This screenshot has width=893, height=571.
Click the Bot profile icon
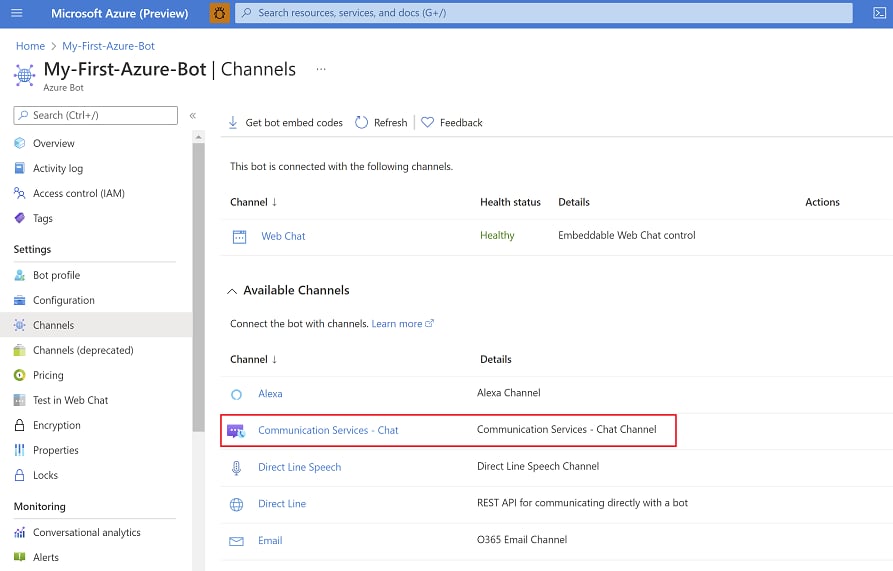(19, 275)
